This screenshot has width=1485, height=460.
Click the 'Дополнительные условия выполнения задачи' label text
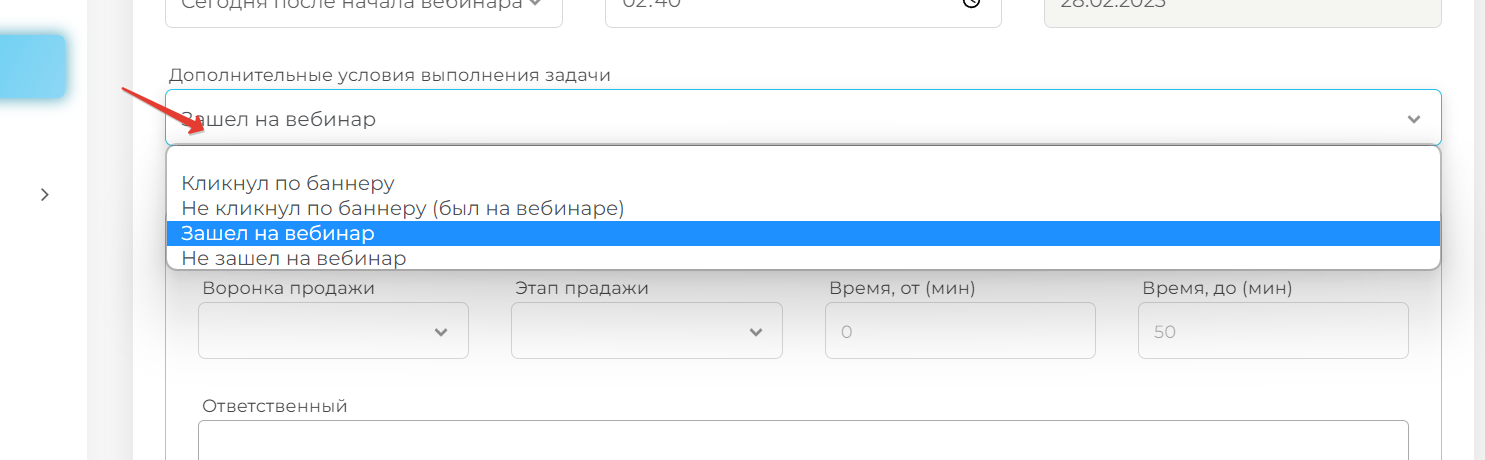click(x=390, y=75)
